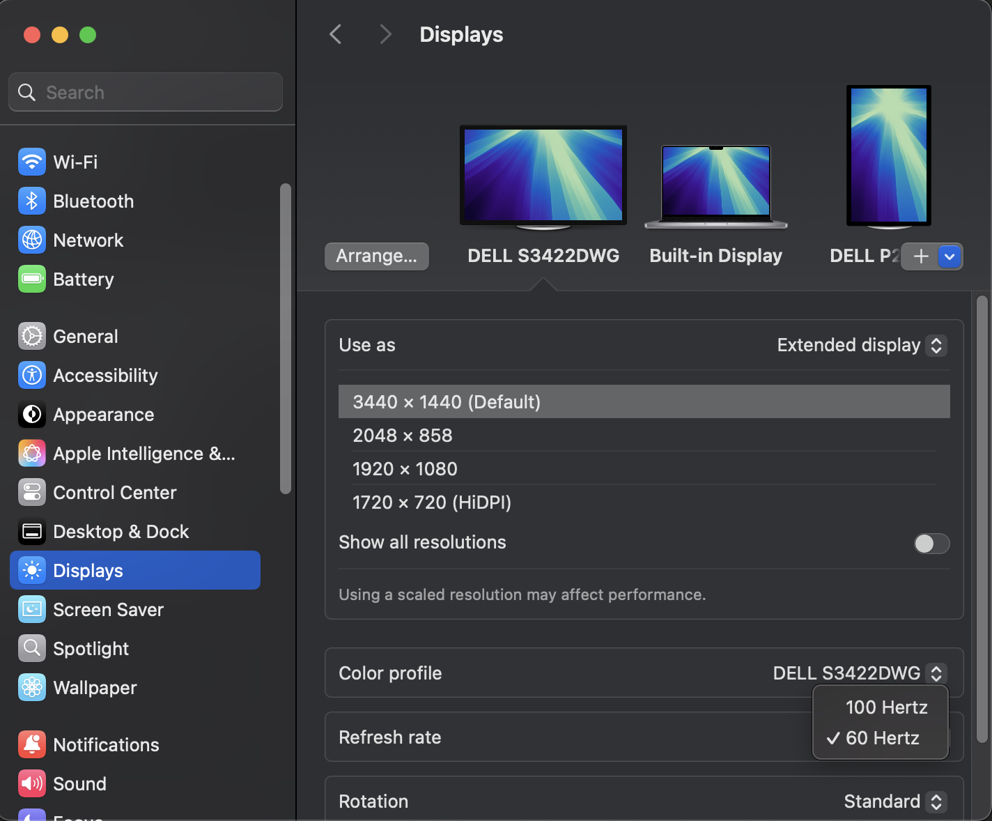Open Wallpaper settings
The width and height of the screenshot is (992, 821).
click(x=96, y=688)
